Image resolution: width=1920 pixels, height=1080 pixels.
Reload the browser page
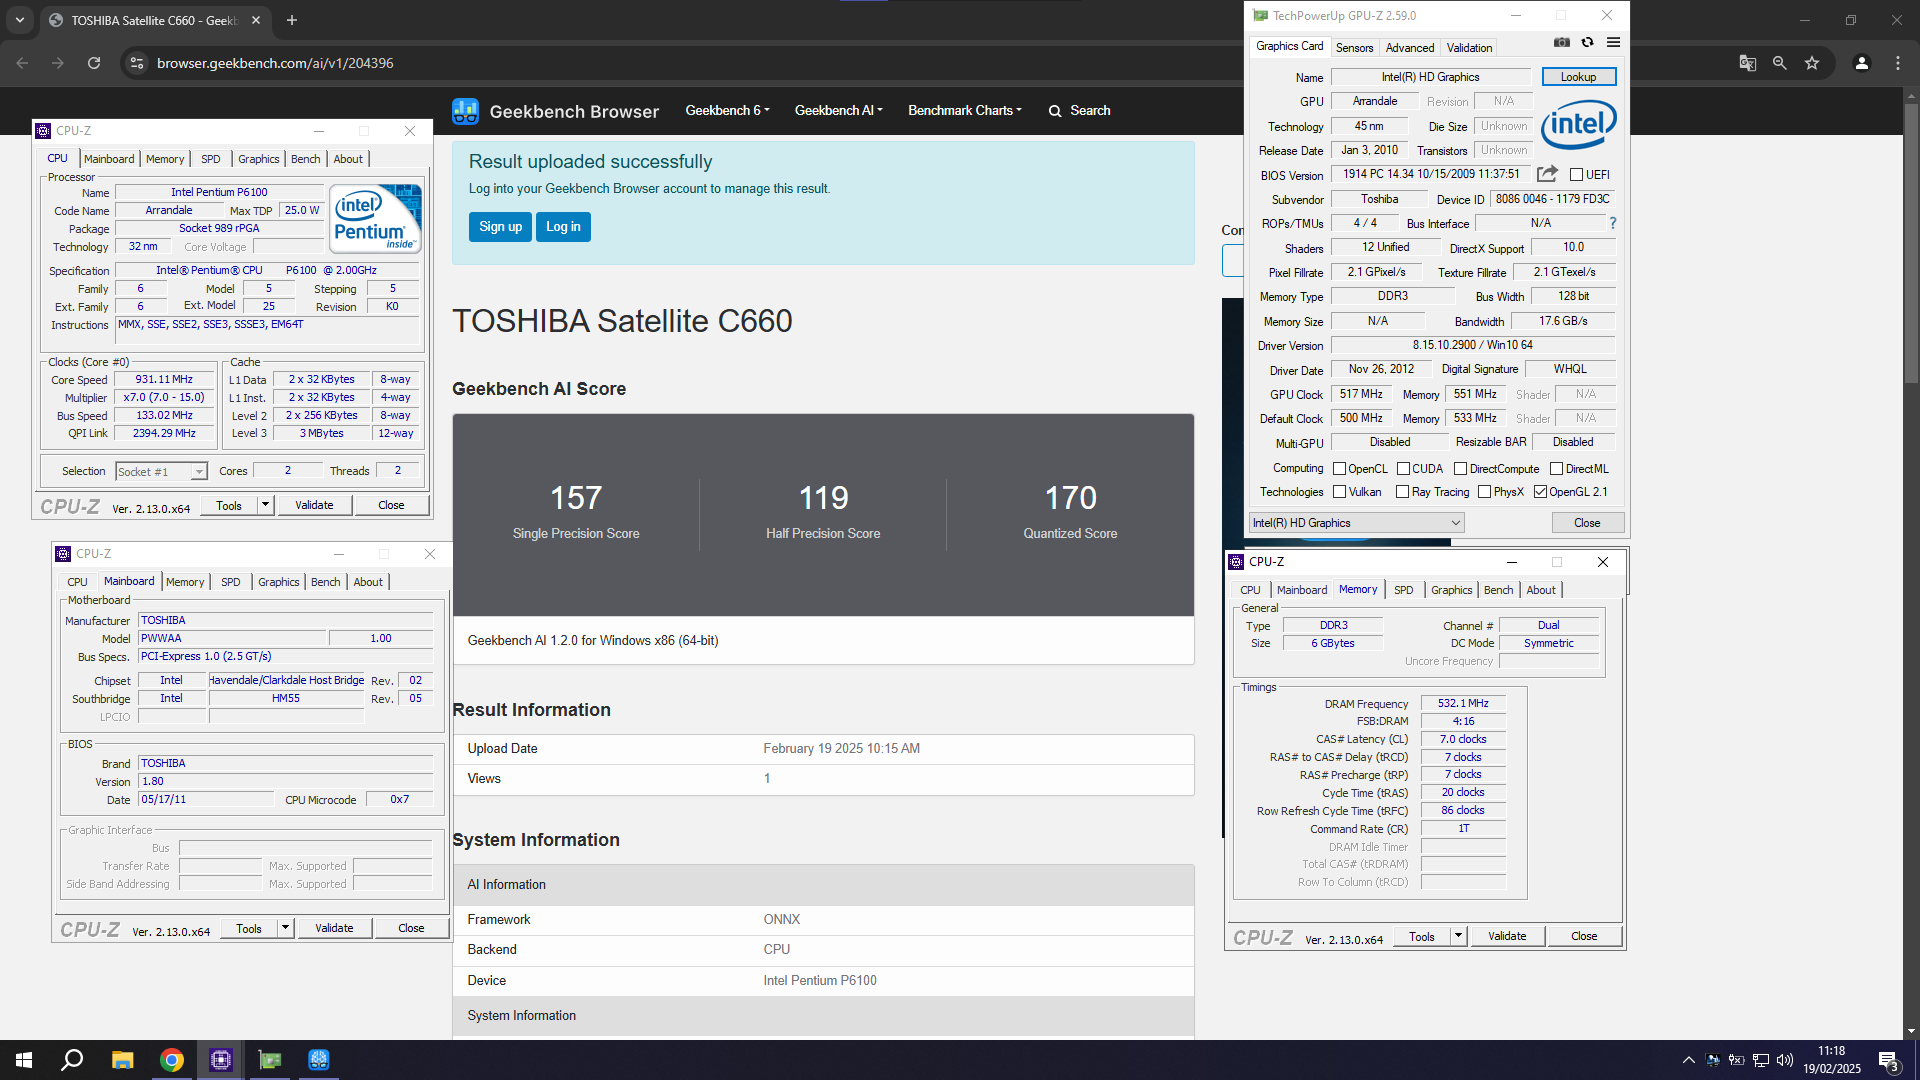tap(94, 63)
